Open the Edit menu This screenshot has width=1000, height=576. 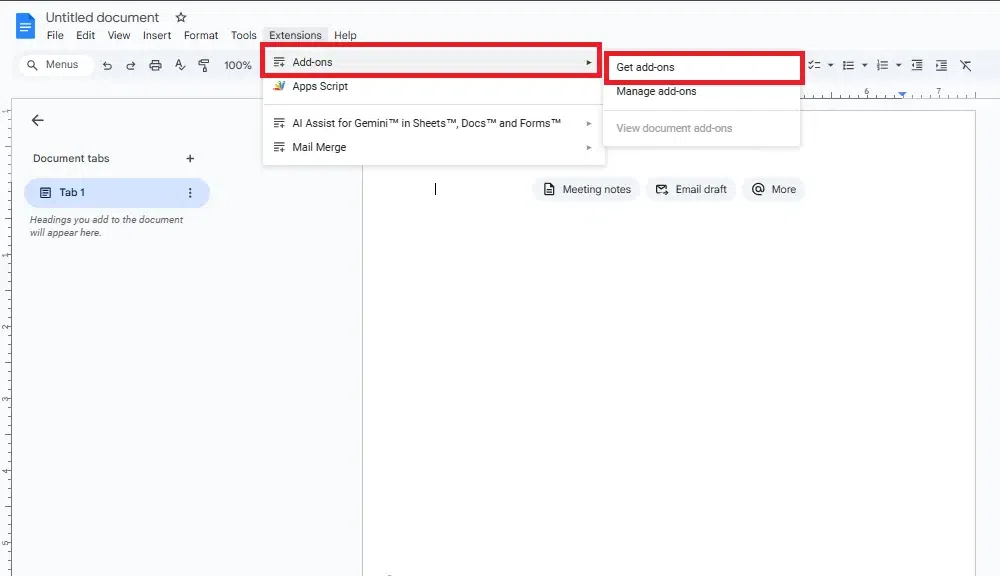(x=85, y=35)
